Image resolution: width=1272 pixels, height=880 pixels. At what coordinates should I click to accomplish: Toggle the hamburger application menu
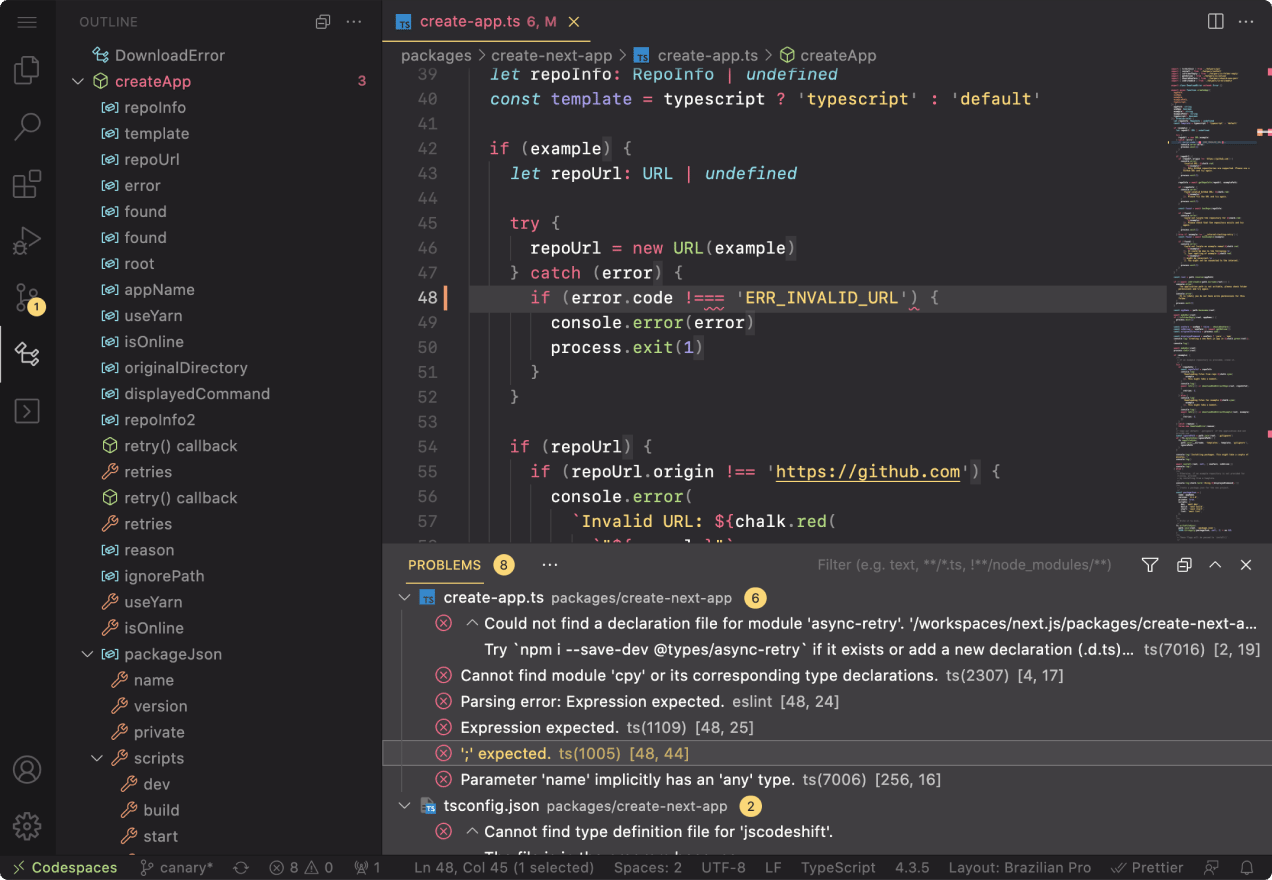[x=27, y=22]
